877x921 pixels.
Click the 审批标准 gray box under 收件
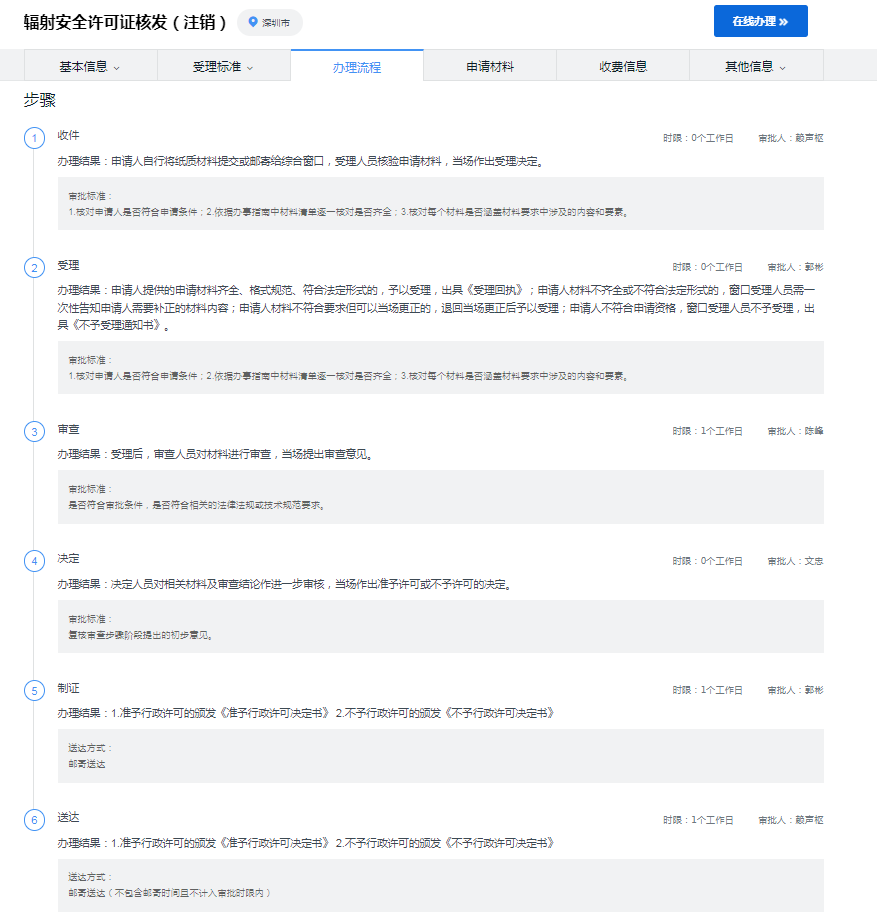click(x=440, y=204)
